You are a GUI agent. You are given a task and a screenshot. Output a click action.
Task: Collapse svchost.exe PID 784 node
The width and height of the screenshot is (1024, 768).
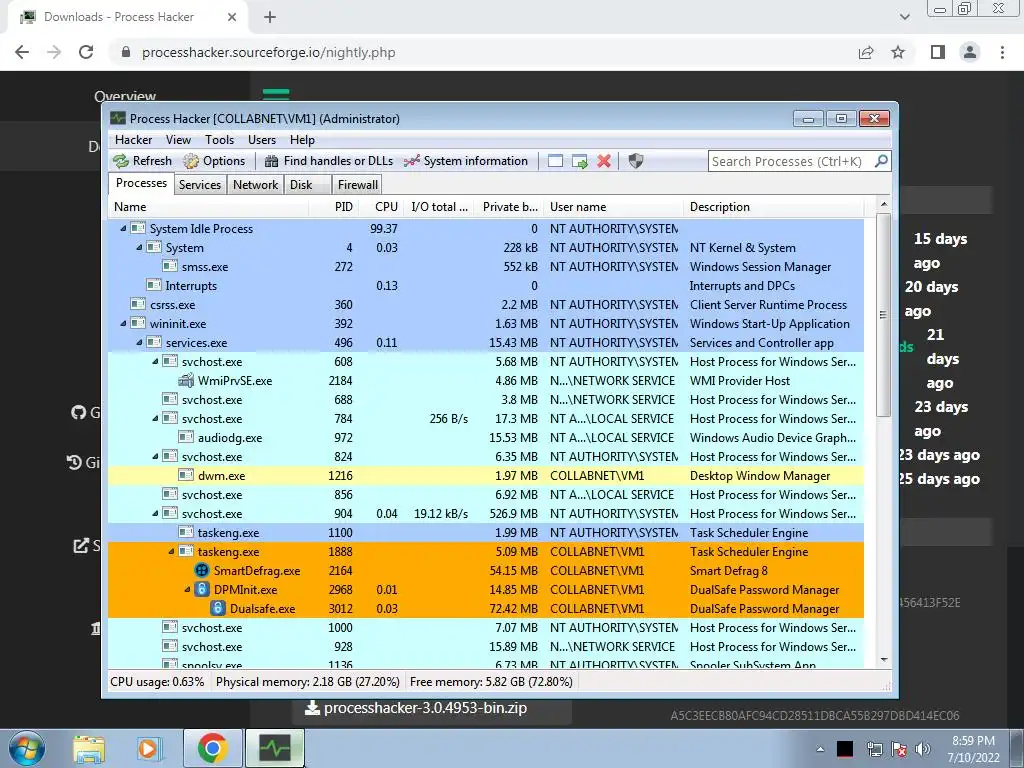pyautogui.click(x=155, y=419)
